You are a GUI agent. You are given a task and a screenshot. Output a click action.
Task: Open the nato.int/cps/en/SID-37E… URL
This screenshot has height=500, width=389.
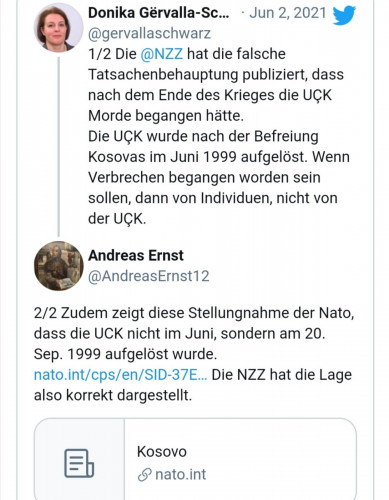[x=120, y=375]
